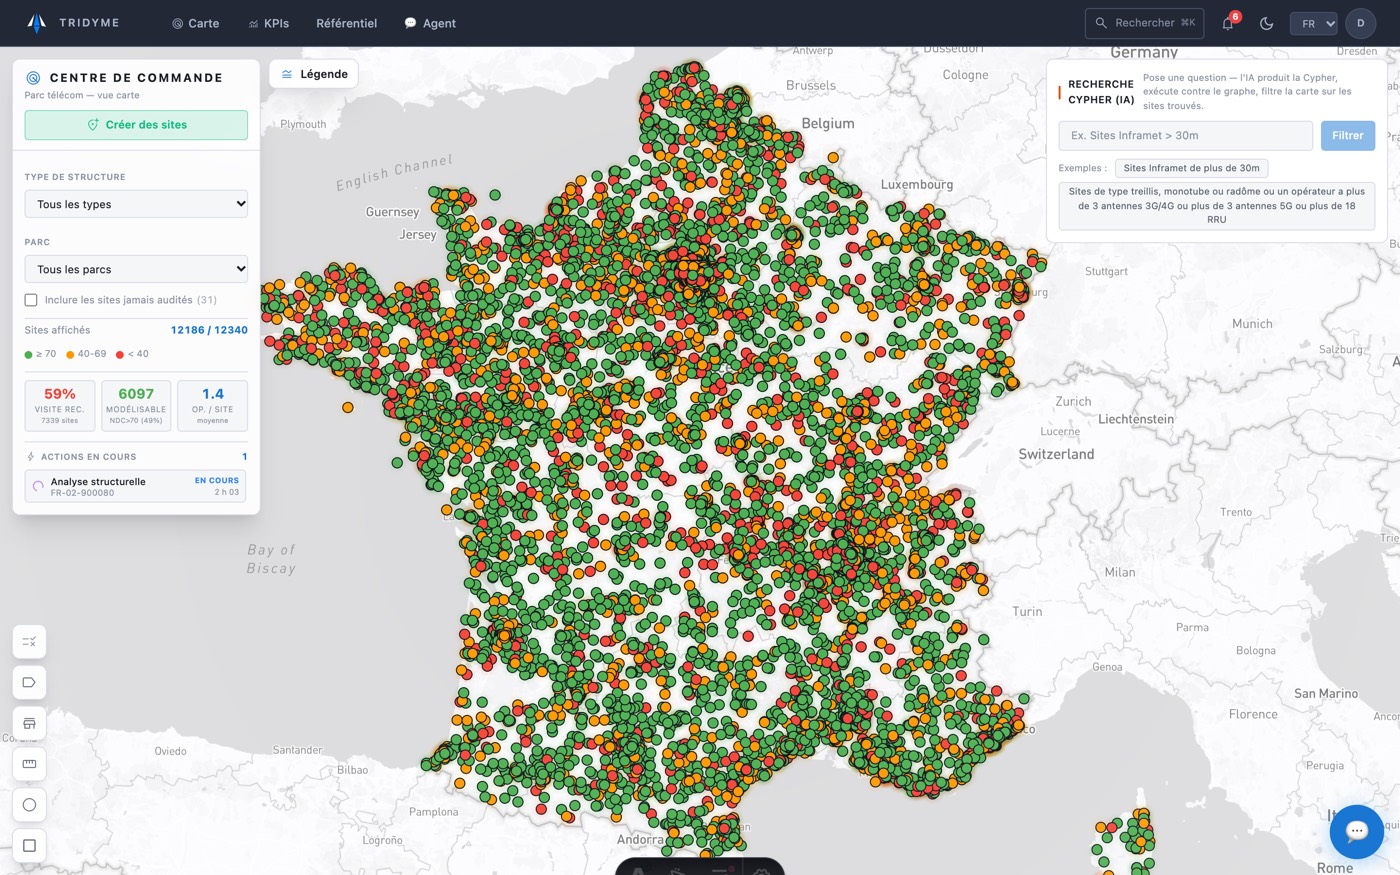Open the Carte navigation tab
The image size is (1400, 875).
[x=195, y=23]
